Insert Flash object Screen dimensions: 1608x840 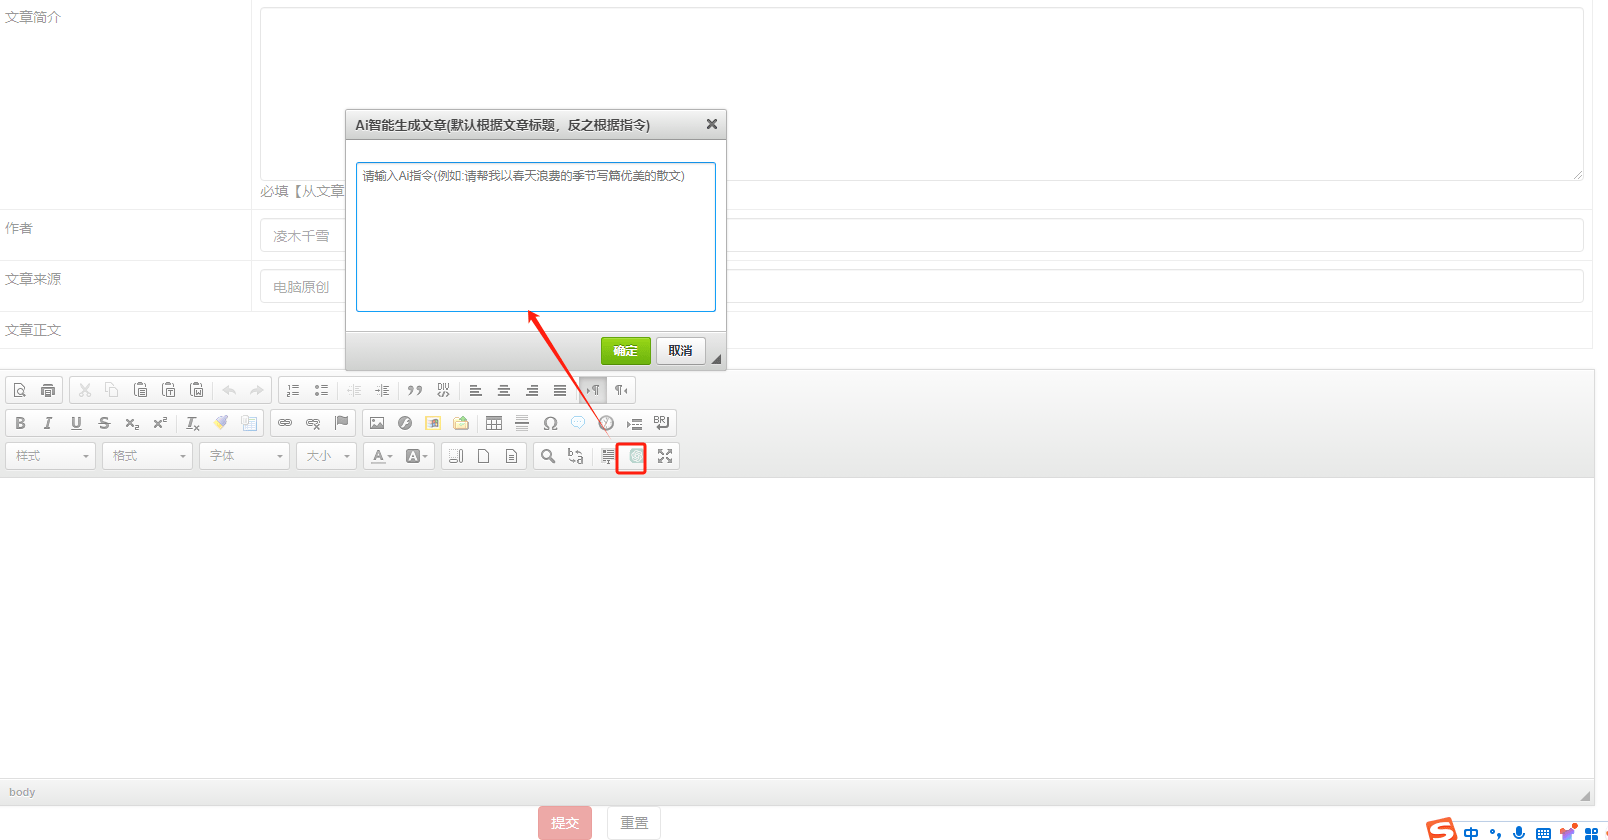(405, 423)
